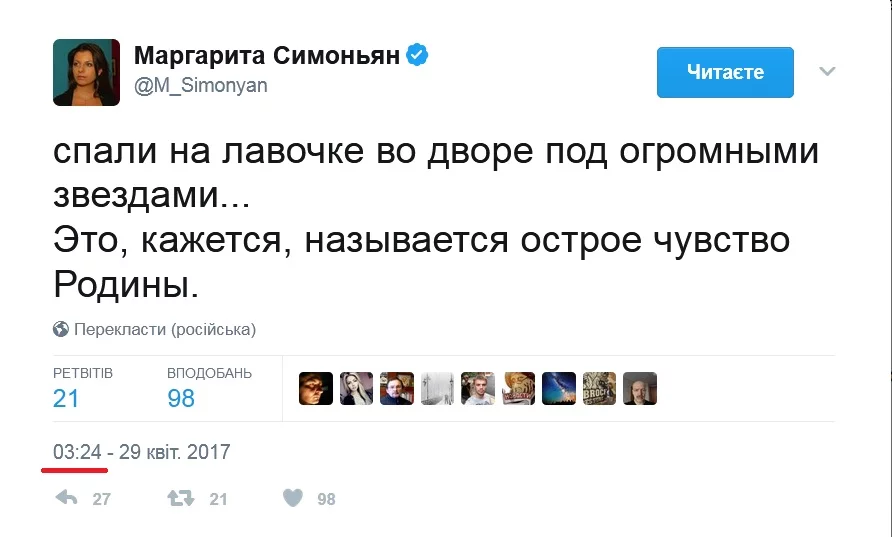The height and width of the screenshot is (537, 892).
Task: Retweet using the retweet arrows icon
Action: pos(180,498)
